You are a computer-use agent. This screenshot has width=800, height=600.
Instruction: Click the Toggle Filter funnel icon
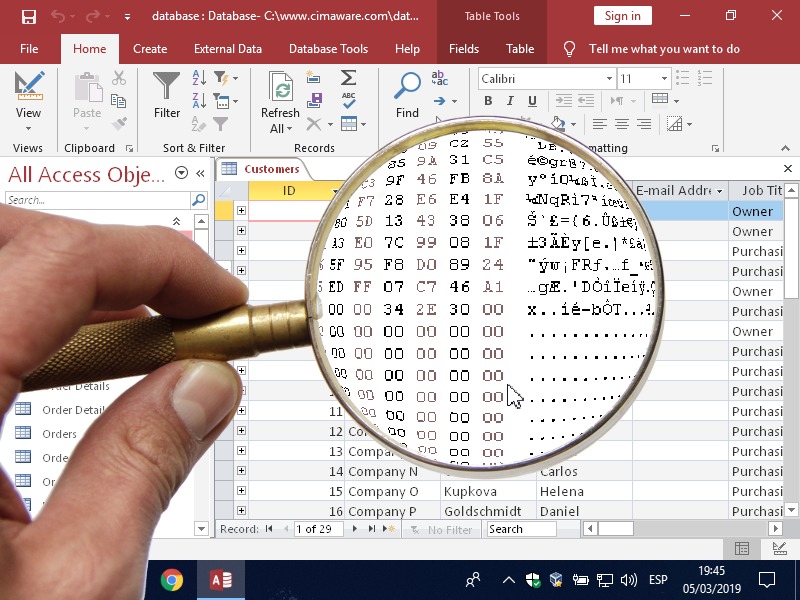pyautogui.click(x=220, y=123)
